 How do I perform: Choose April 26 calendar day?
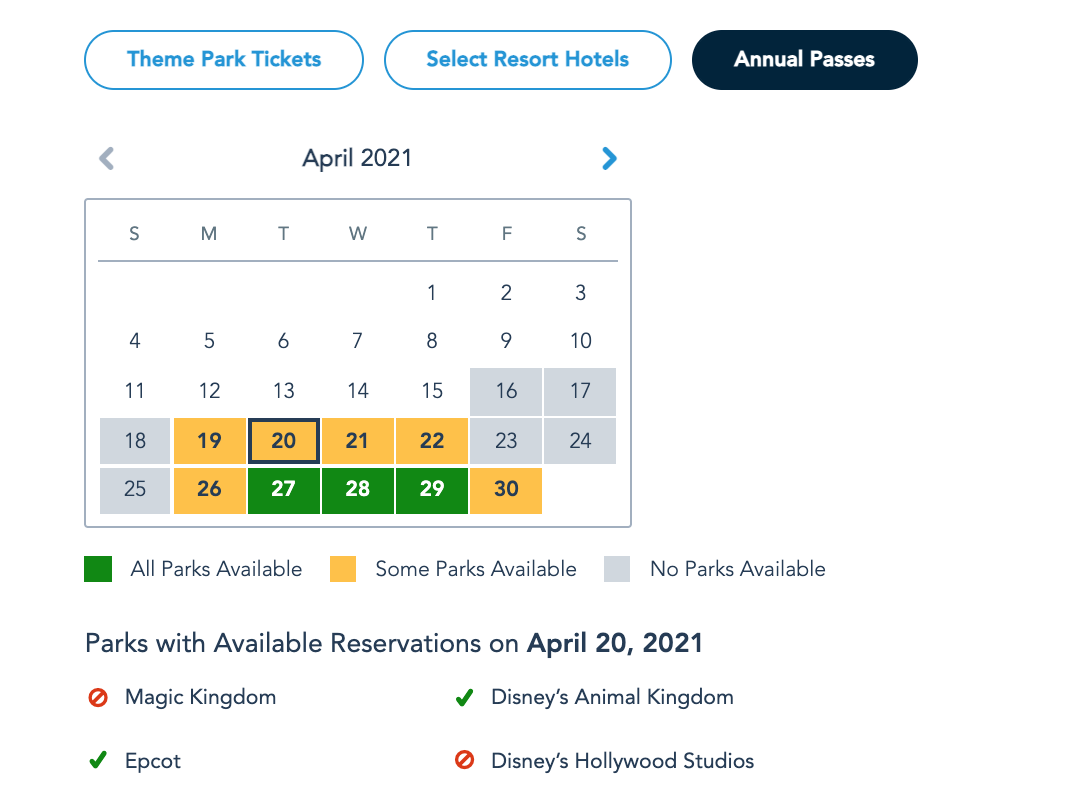coord(209,490)
